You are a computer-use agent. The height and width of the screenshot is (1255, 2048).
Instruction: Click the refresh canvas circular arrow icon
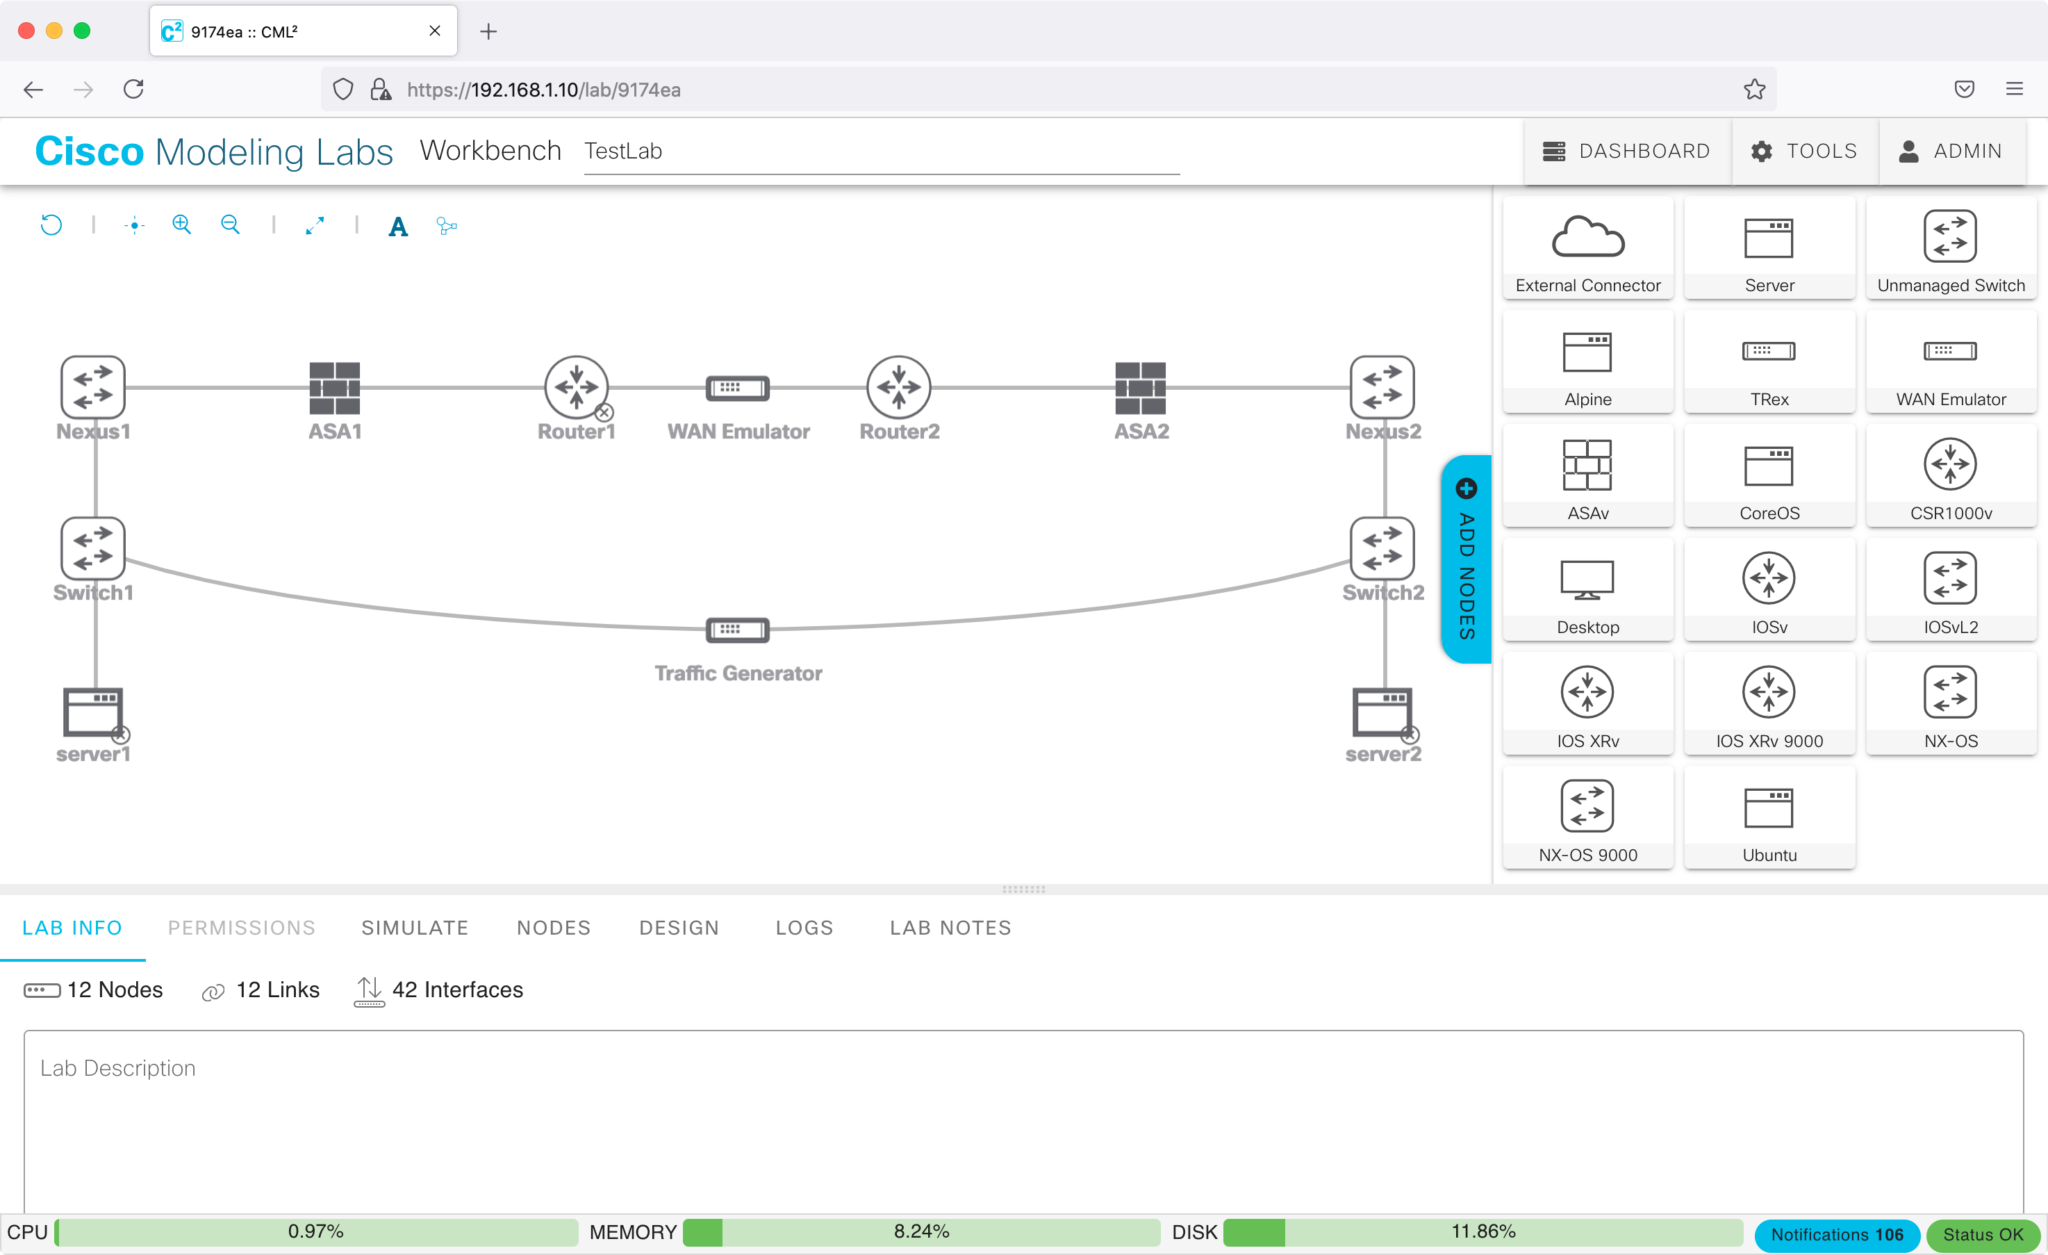click(51, 225)
